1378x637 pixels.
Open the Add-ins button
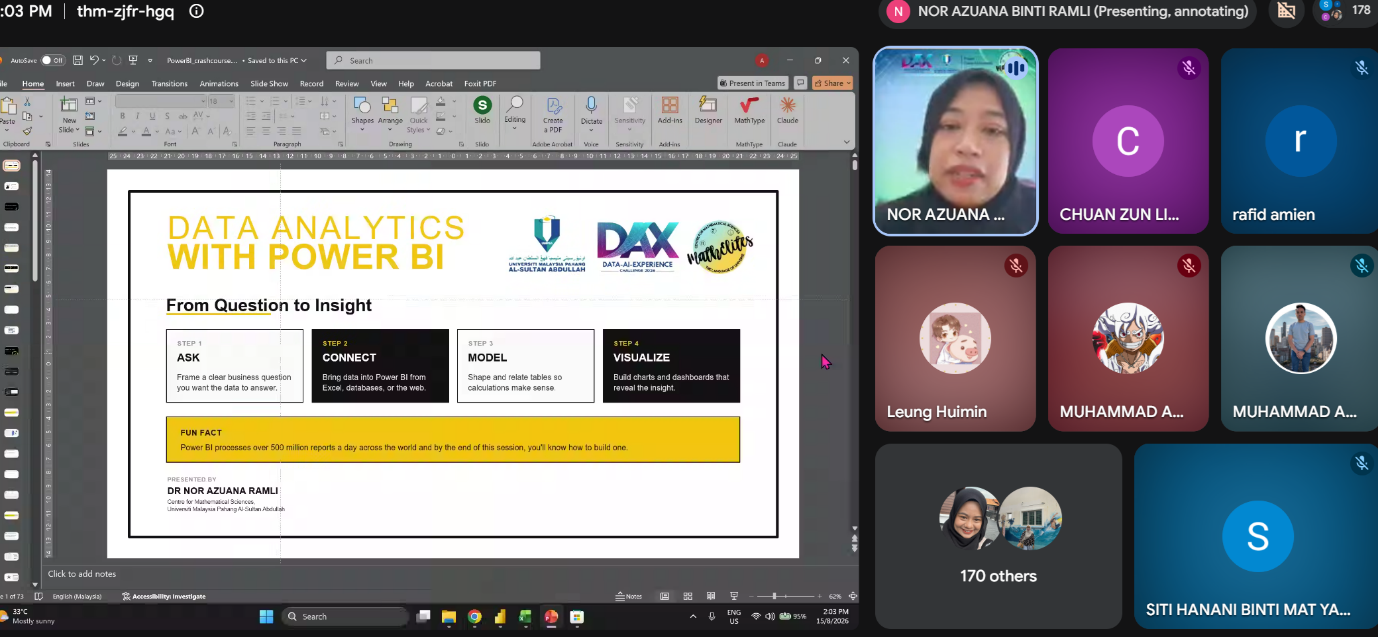tap(670, 111)
